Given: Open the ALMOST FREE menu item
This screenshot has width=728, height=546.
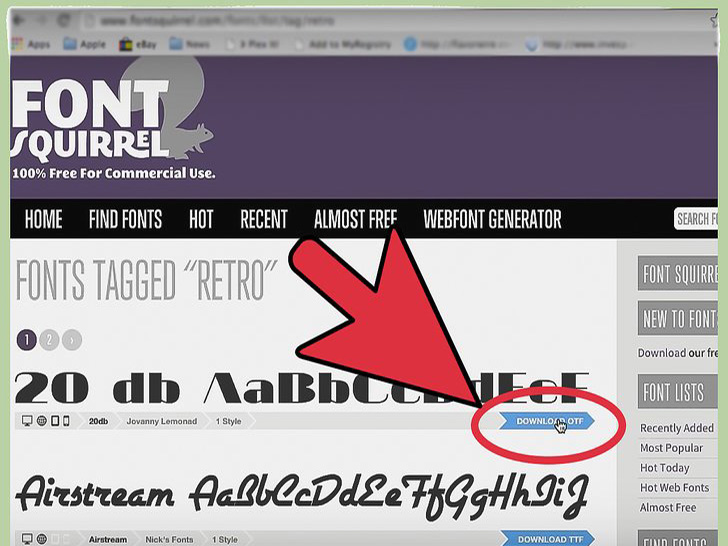Looking at the screenshot, I should point(355,219).
